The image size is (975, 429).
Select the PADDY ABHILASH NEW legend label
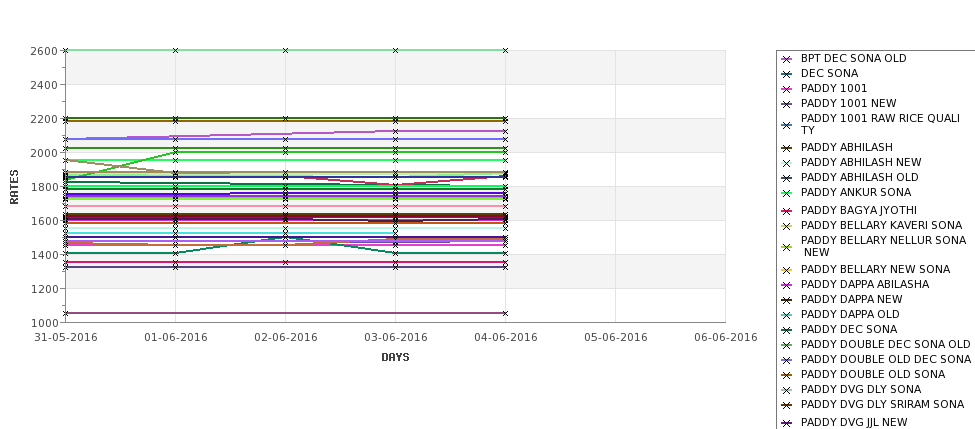pos(861,162)
